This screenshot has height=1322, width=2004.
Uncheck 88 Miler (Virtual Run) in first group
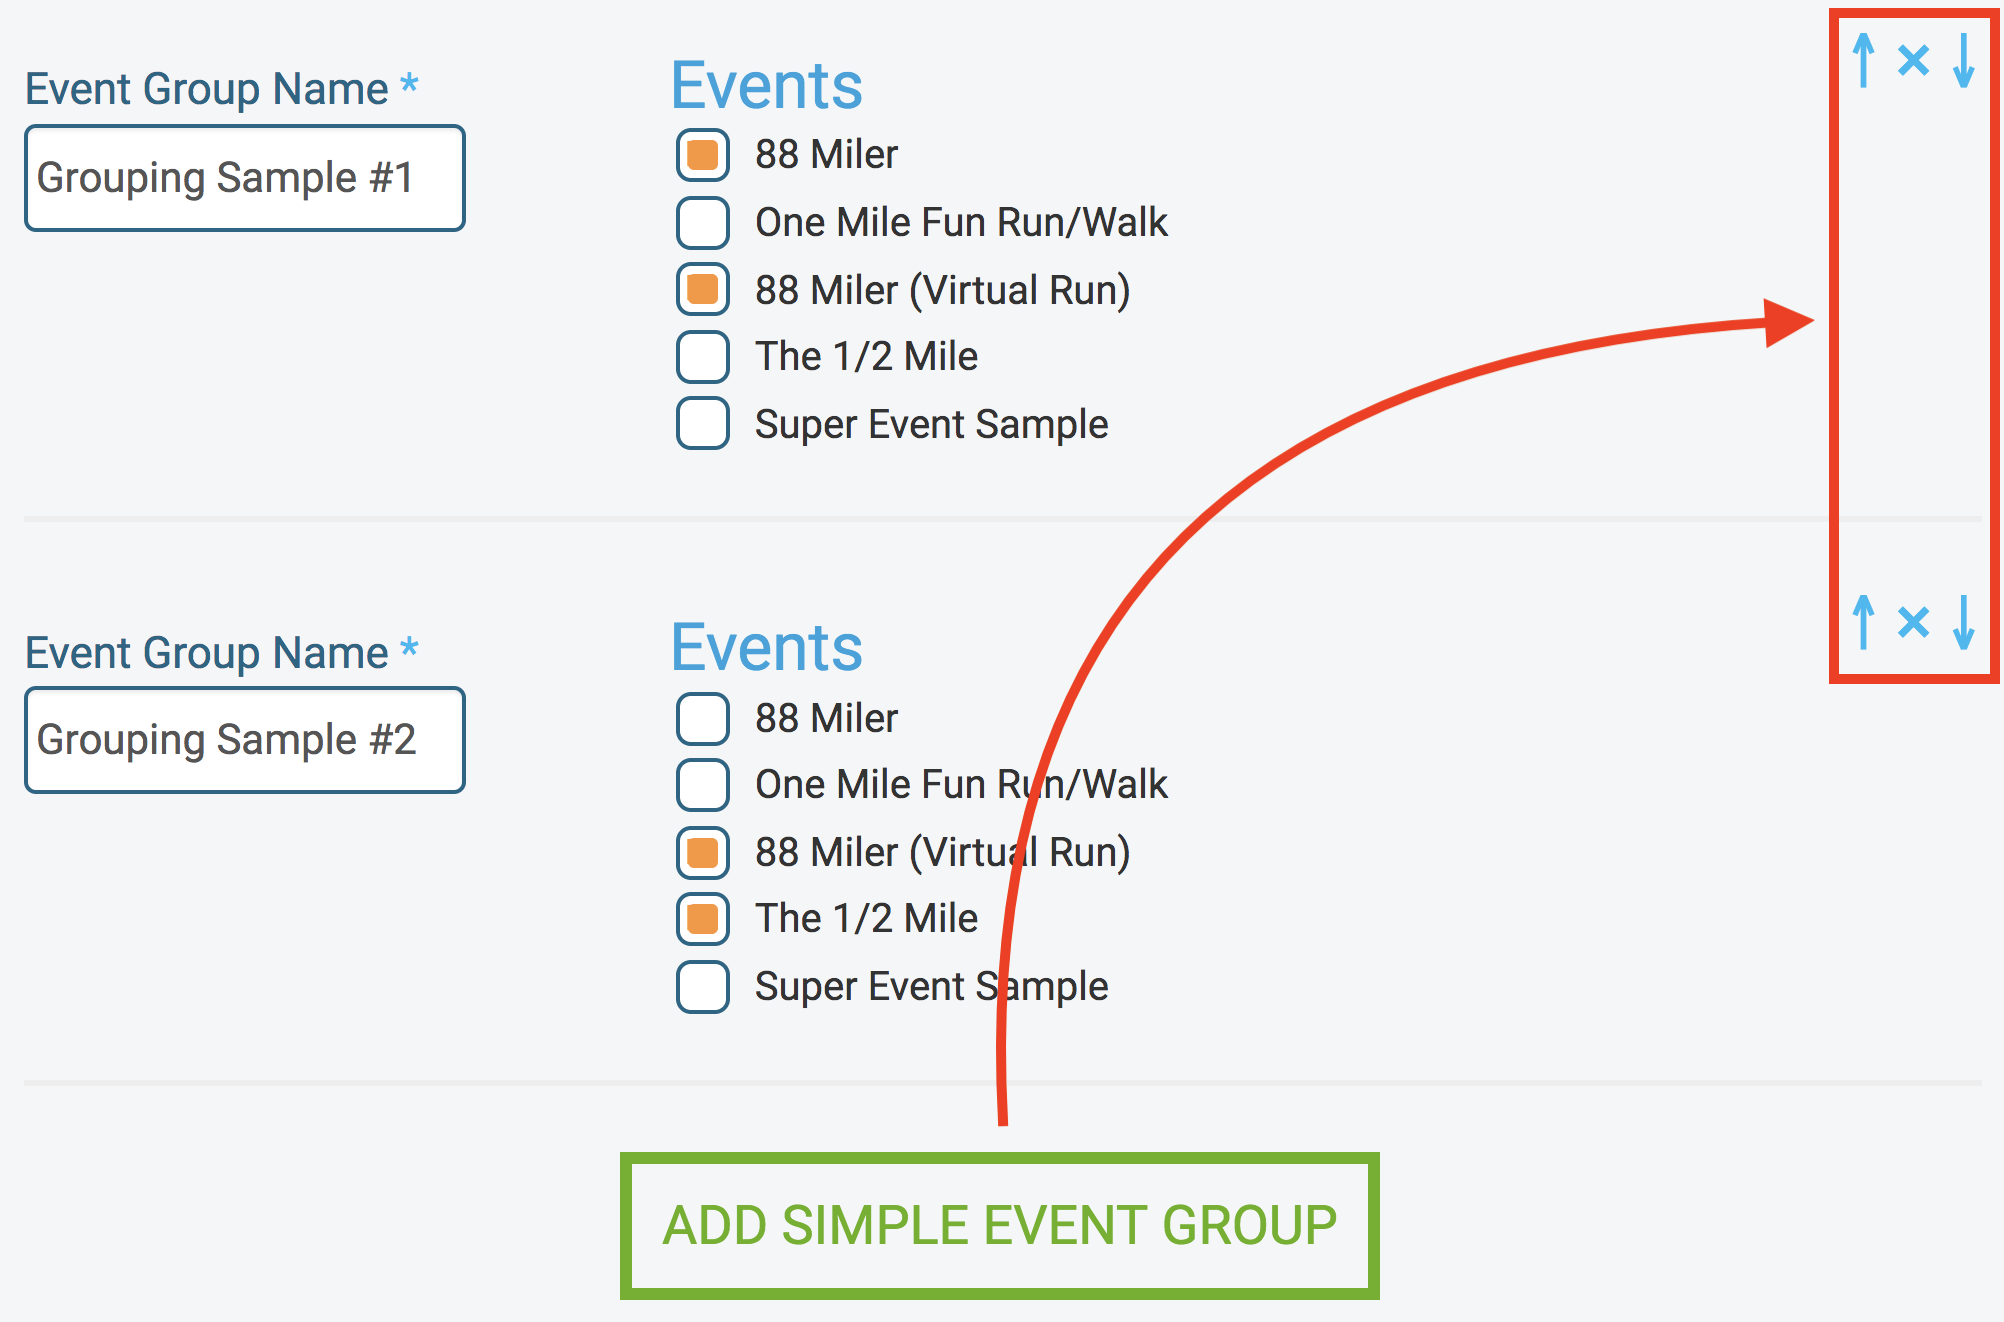click(x=703, y=290)
